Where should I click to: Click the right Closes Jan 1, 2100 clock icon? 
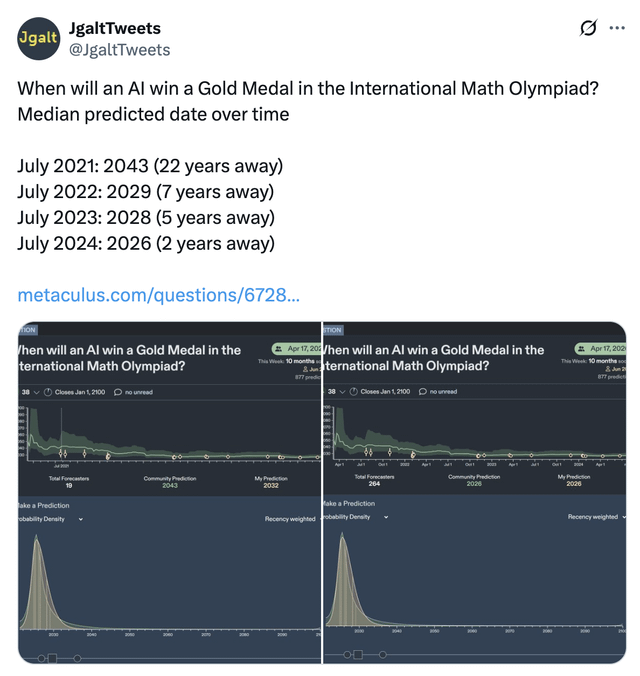(353, 391)
